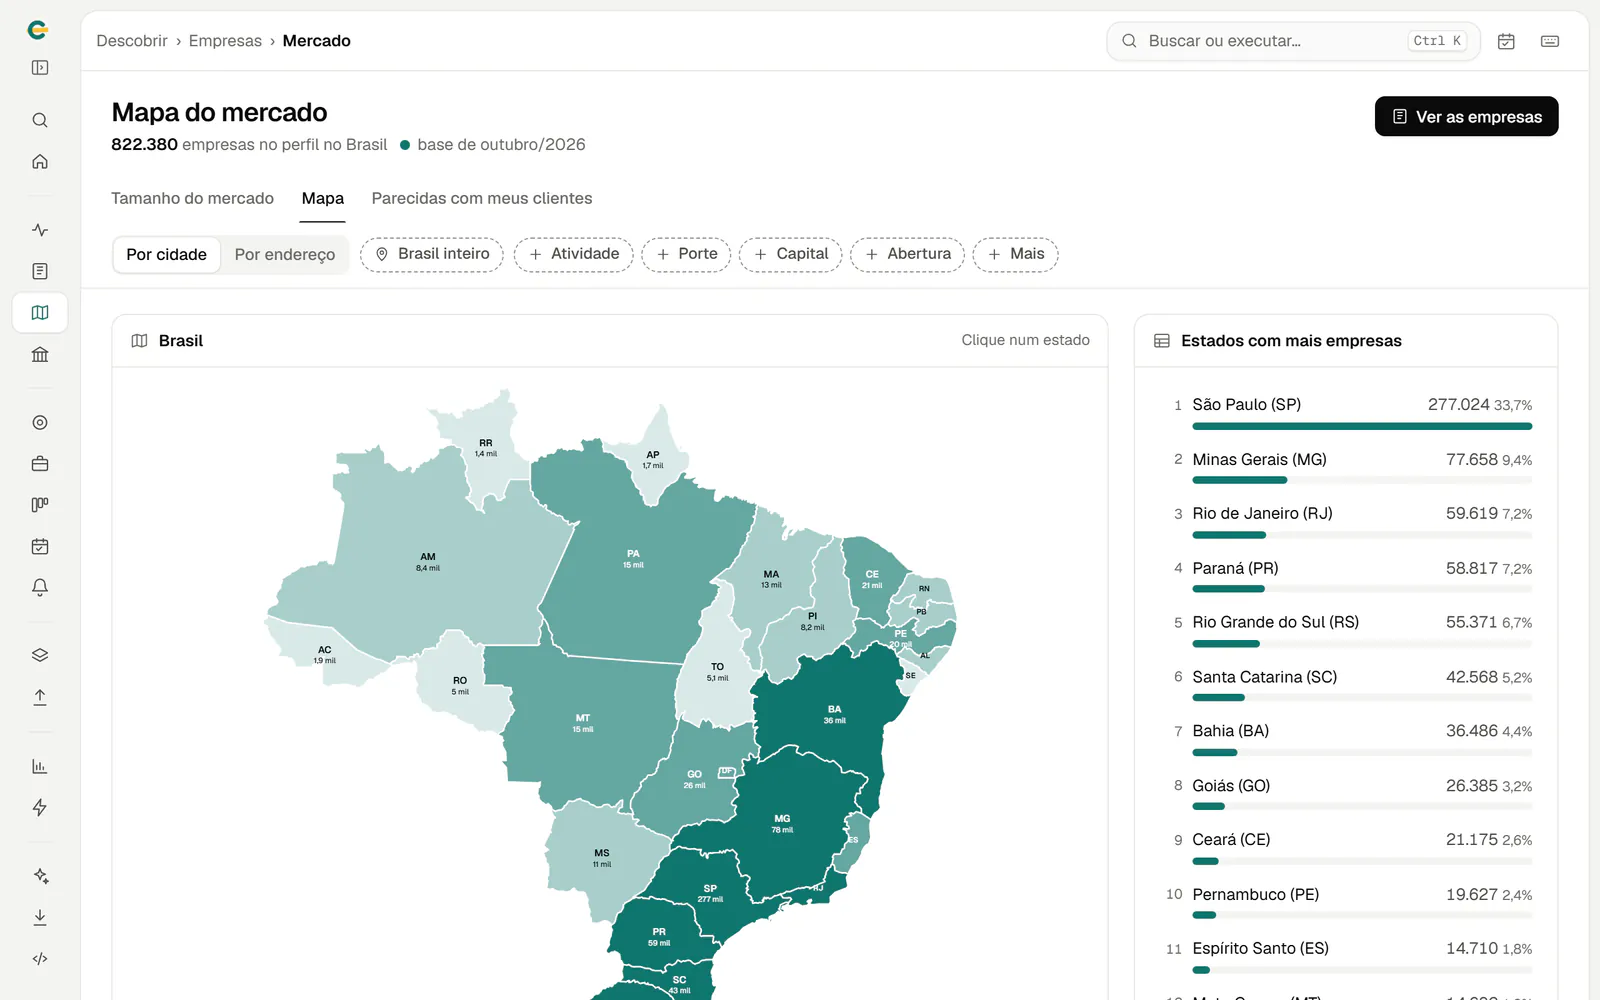Image resolution: width=1600 pixels, height=1000 pixels.
Task: Open the calendar check sidebar icon
Action: point(40,546)
